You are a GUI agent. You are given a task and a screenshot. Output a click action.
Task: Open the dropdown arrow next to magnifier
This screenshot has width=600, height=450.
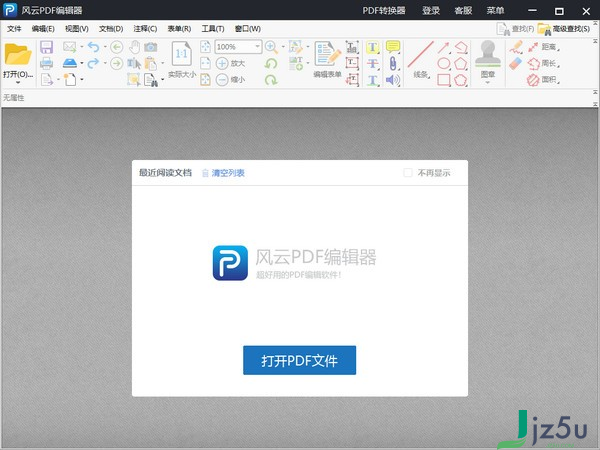click(283, 47)
